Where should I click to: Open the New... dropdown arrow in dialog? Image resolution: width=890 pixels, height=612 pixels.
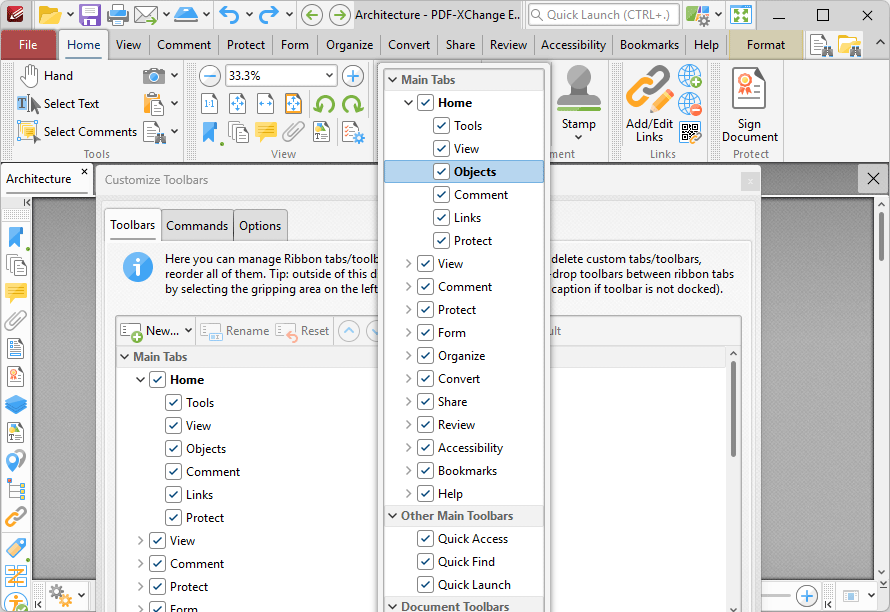coord(188,330)
